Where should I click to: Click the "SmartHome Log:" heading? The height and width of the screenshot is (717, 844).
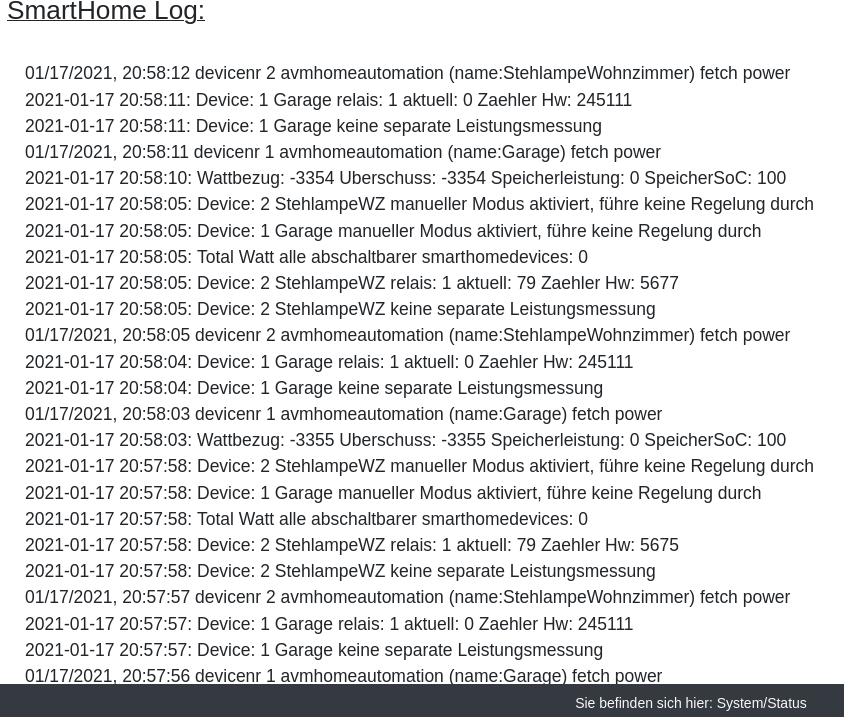coord(106,12)
